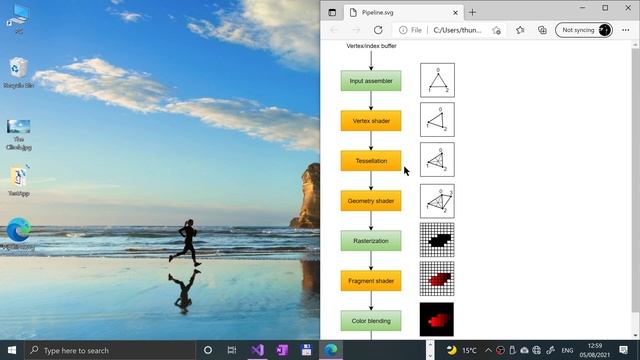Open the Favorites list

pyautogui.click(x=520, y=30)
